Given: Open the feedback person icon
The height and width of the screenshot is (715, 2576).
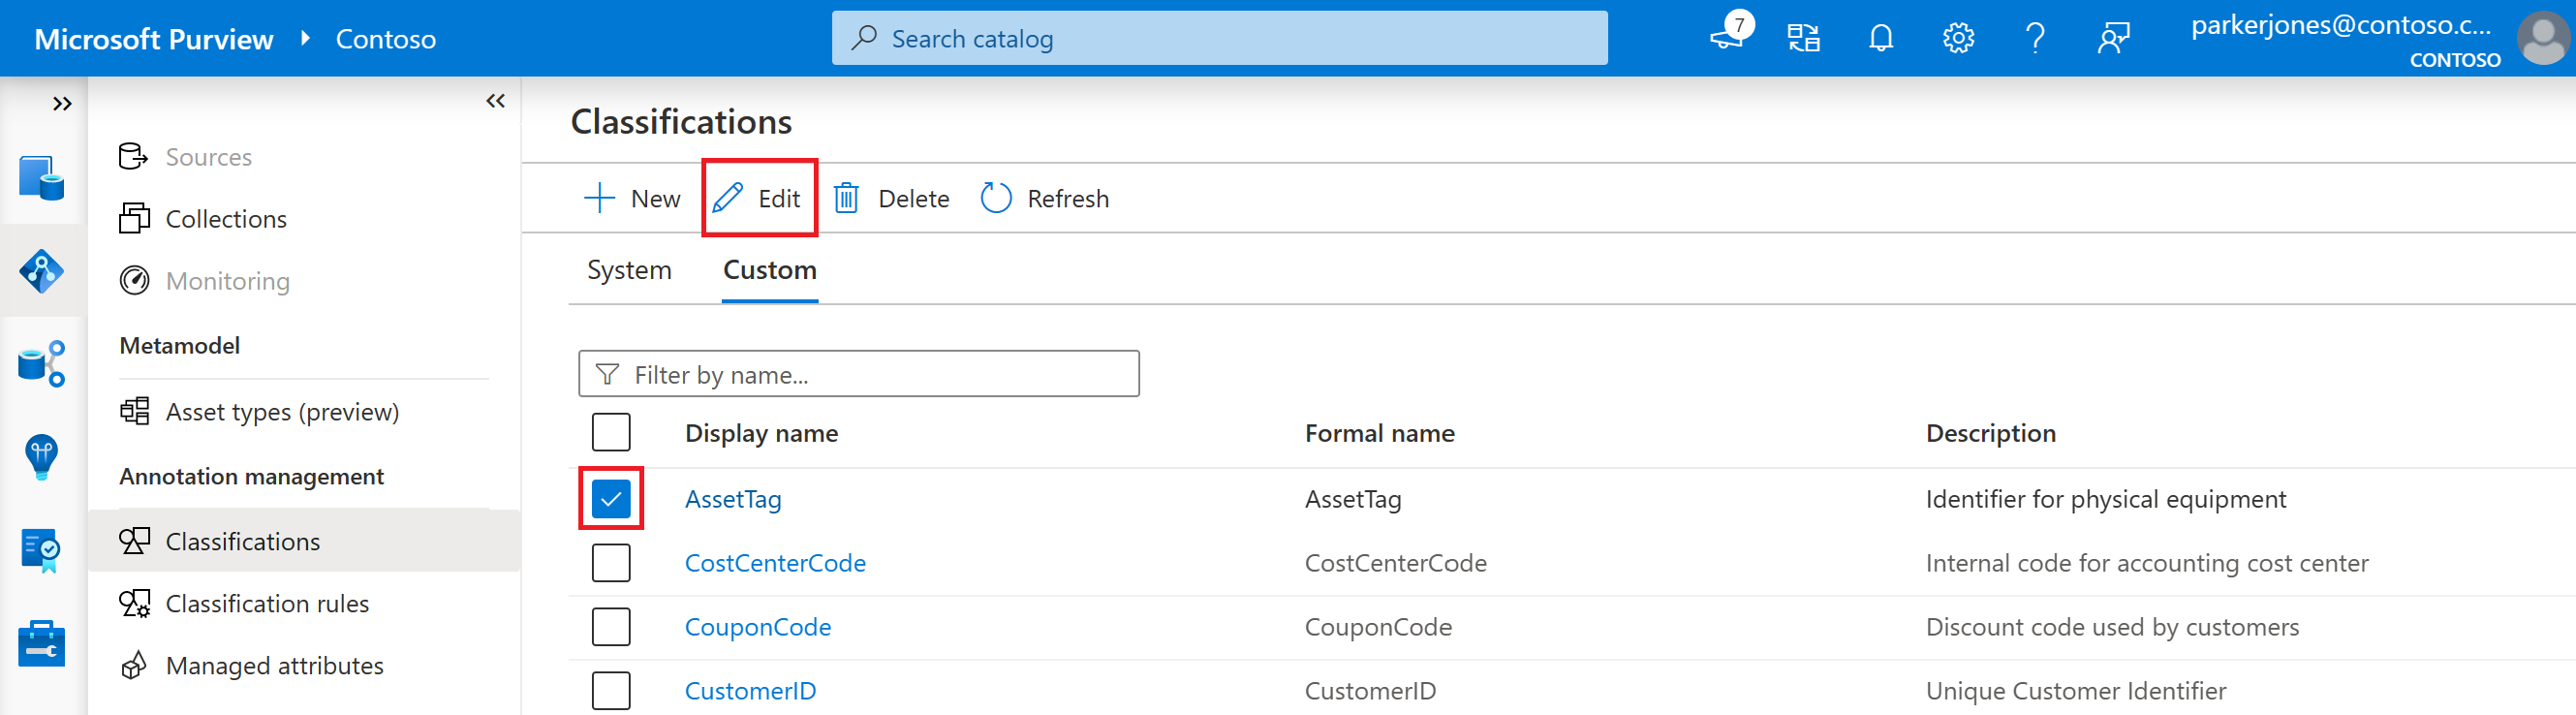Looking at the screenshot, I should click(2112, 39).
